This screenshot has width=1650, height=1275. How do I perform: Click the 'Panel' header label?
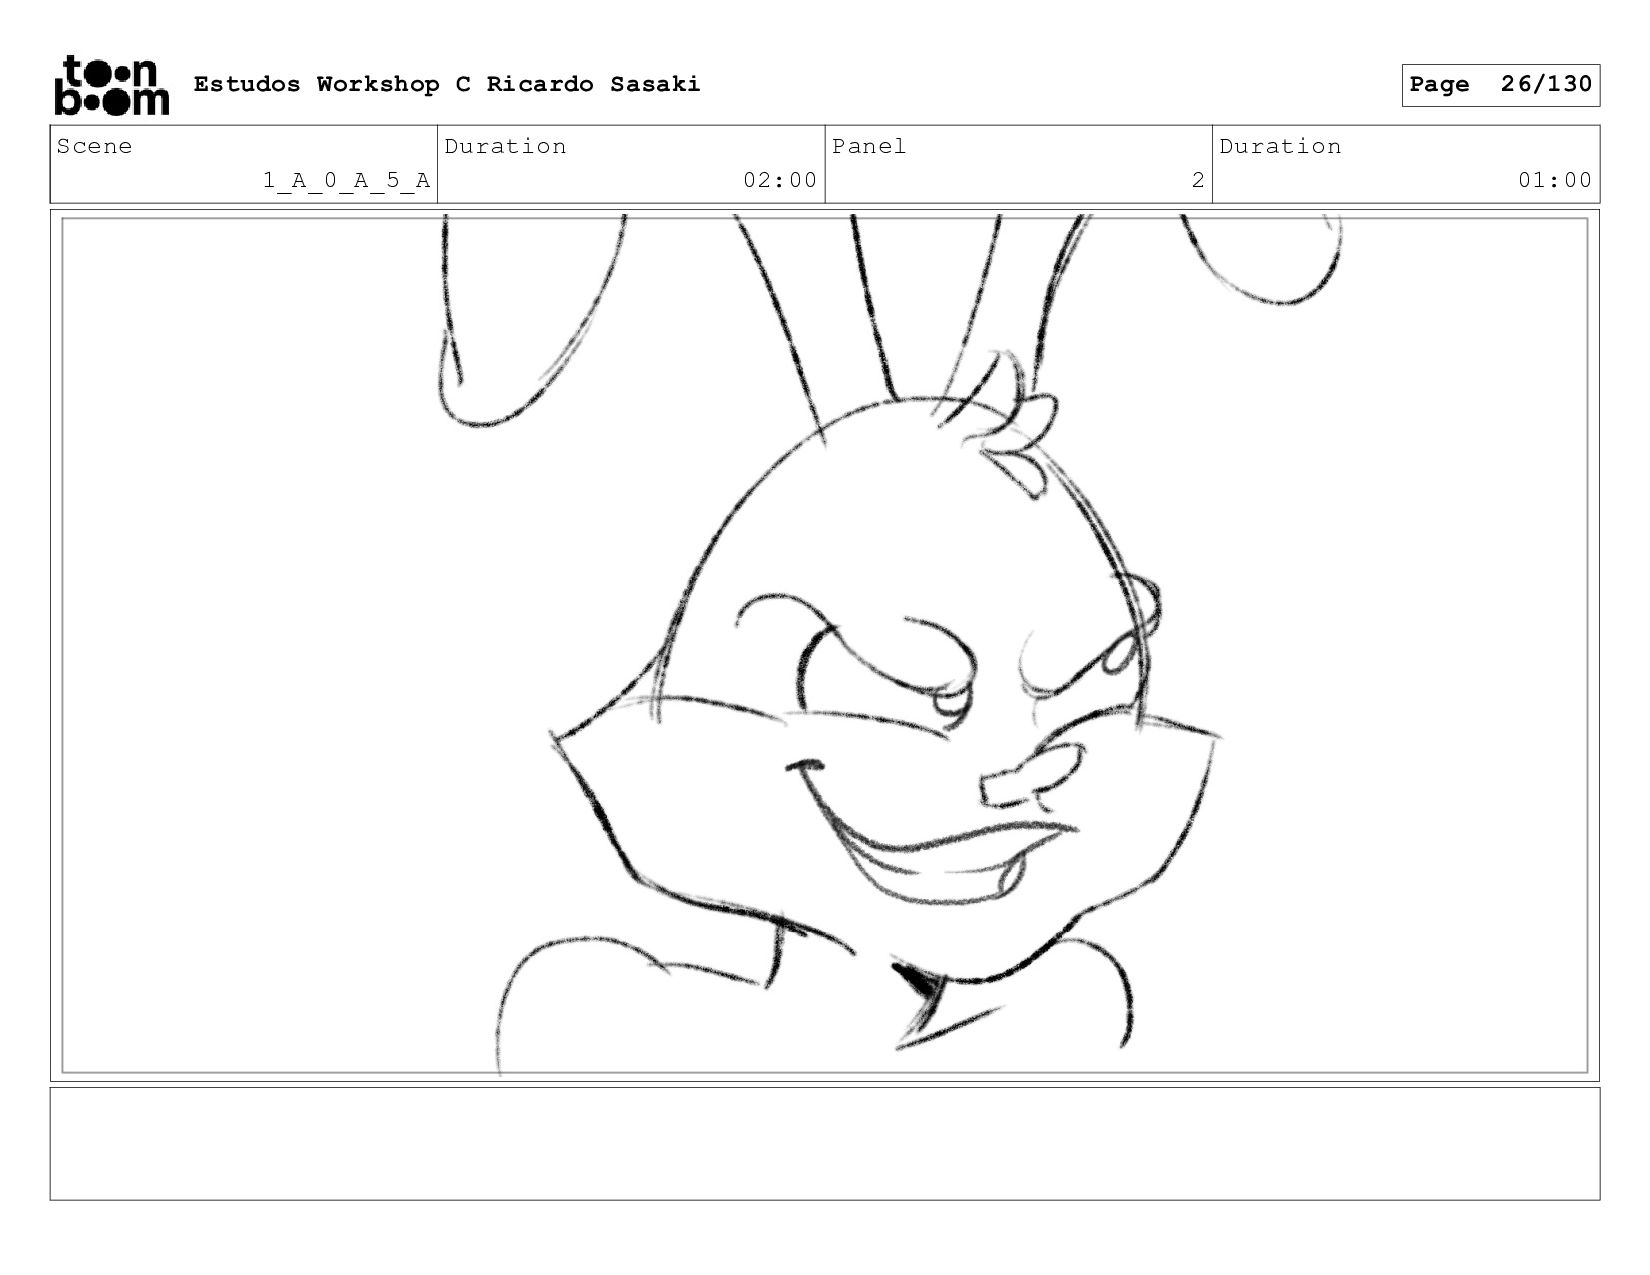869,147
